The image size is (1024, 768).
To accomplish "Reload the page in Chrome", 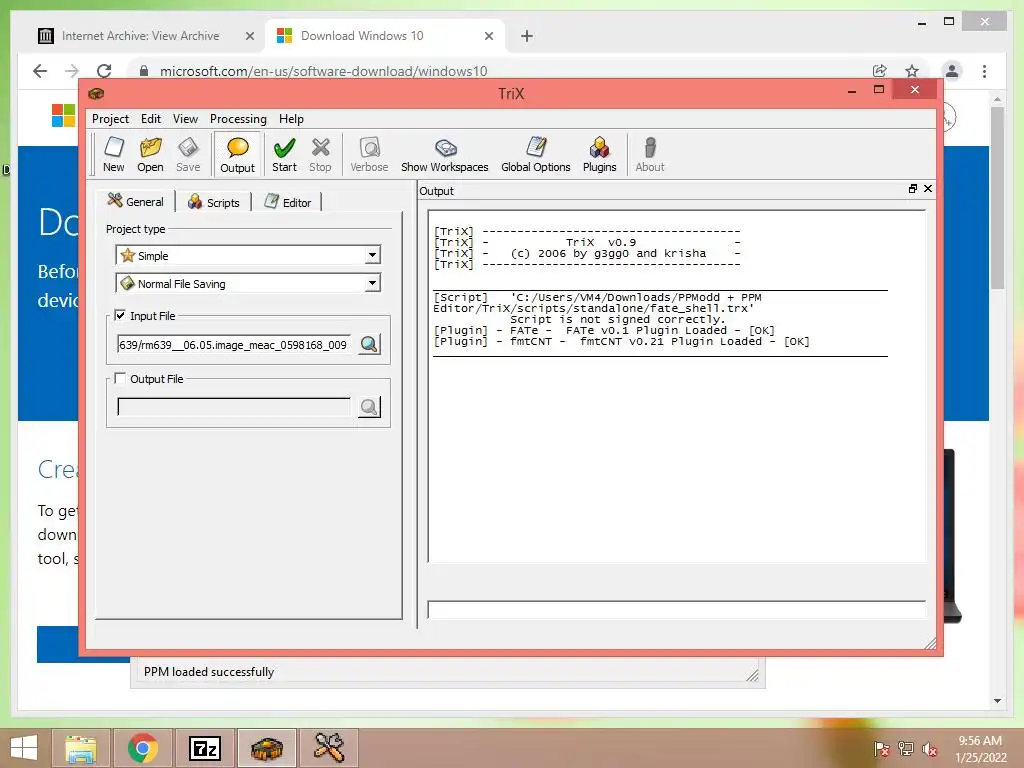I will tap(104, 71).
